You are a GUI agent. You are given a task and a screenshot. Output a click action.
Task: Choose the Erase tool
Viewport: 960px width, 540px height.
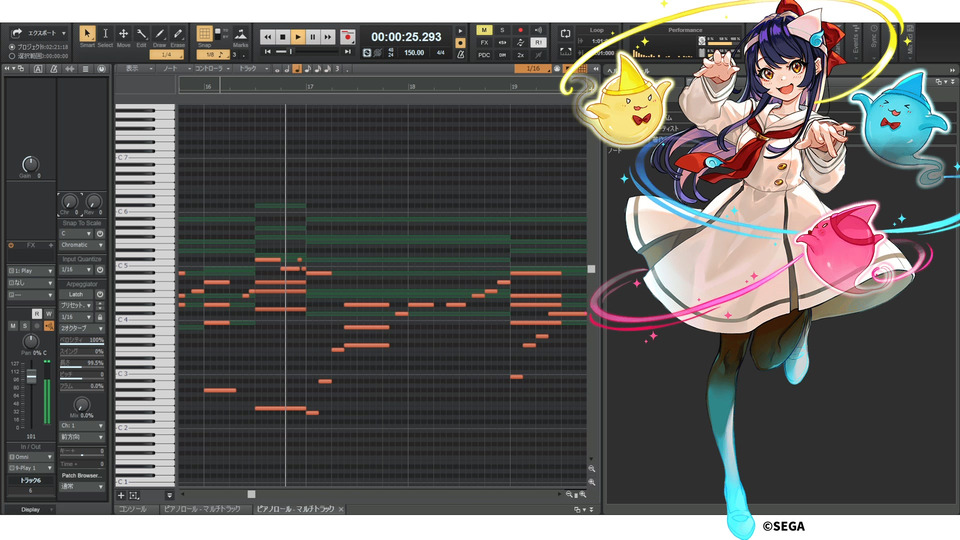[178, 34]
